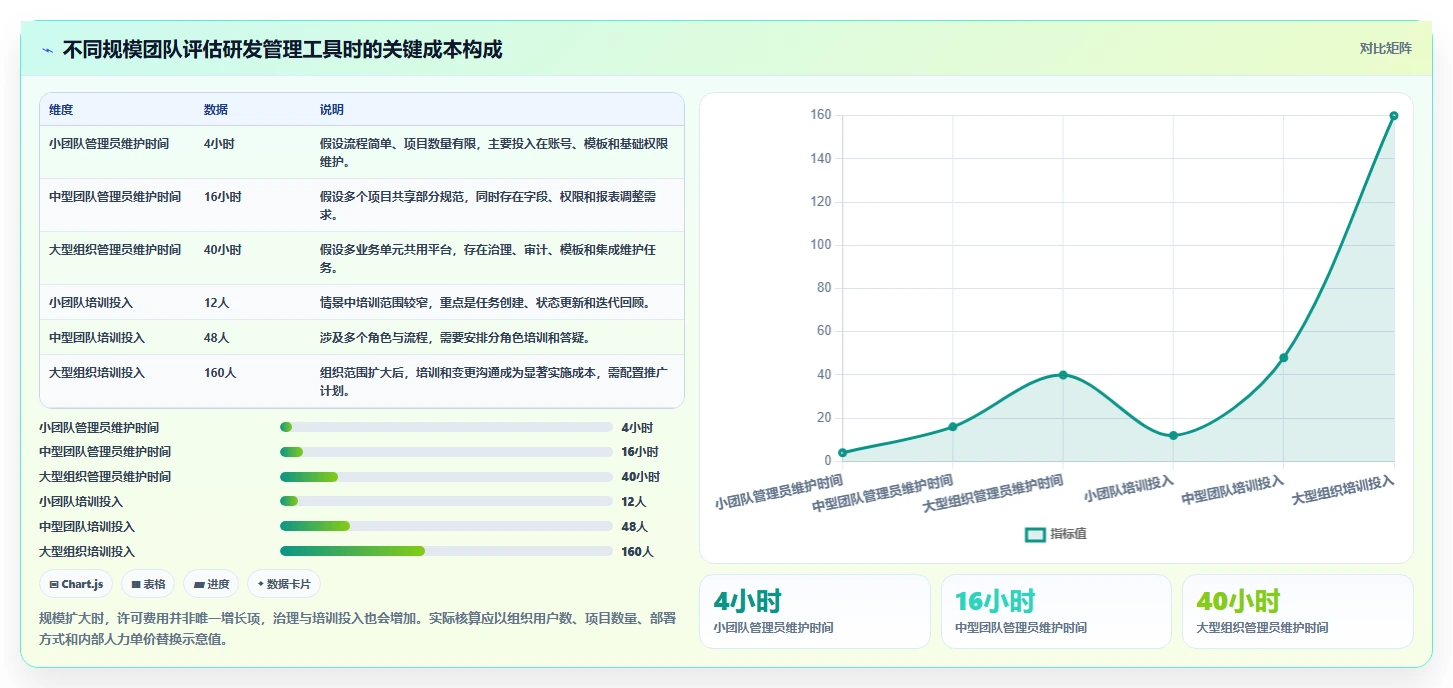
Task: Click the chart data point at value 160
Action: pos(1394,116)
